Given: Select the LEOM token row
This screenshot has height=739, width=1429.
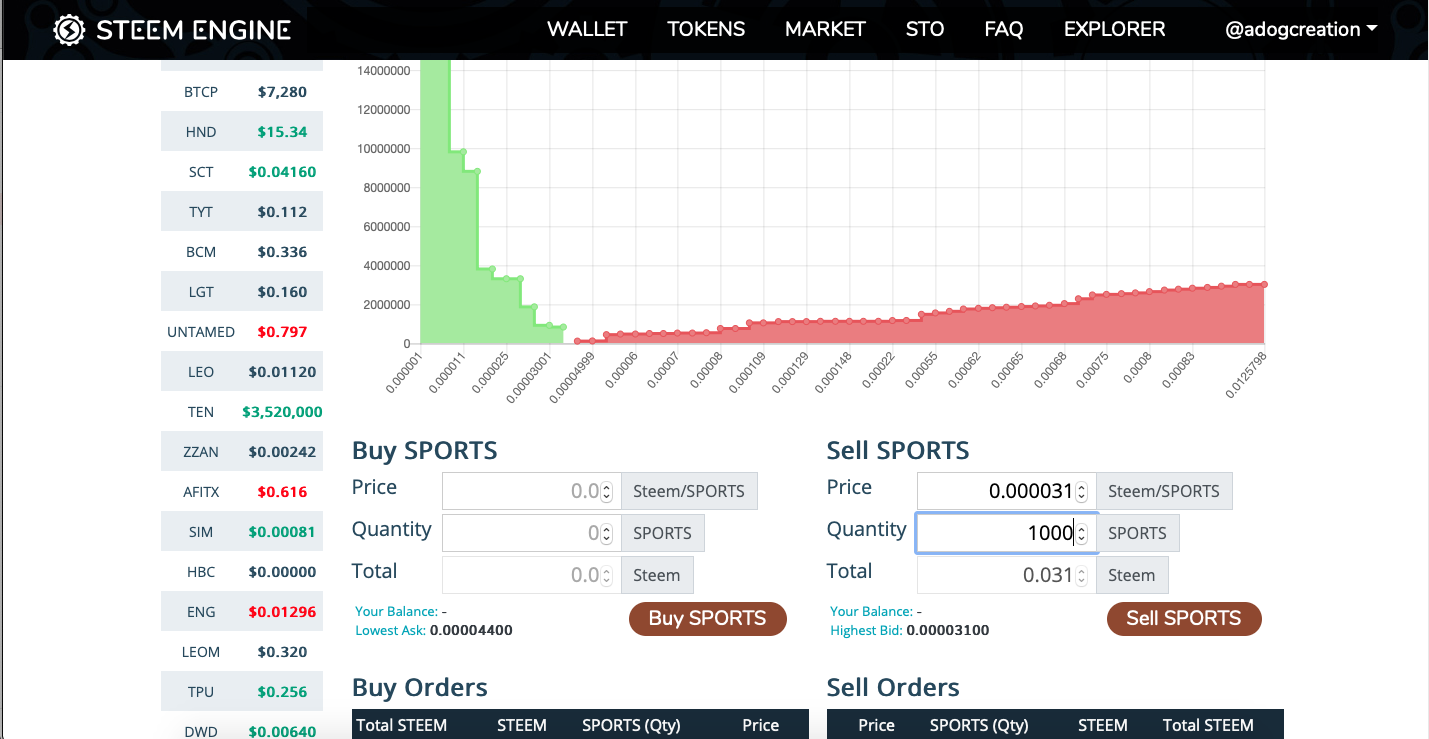Looking at the screenshot, I should pos(242,652).
